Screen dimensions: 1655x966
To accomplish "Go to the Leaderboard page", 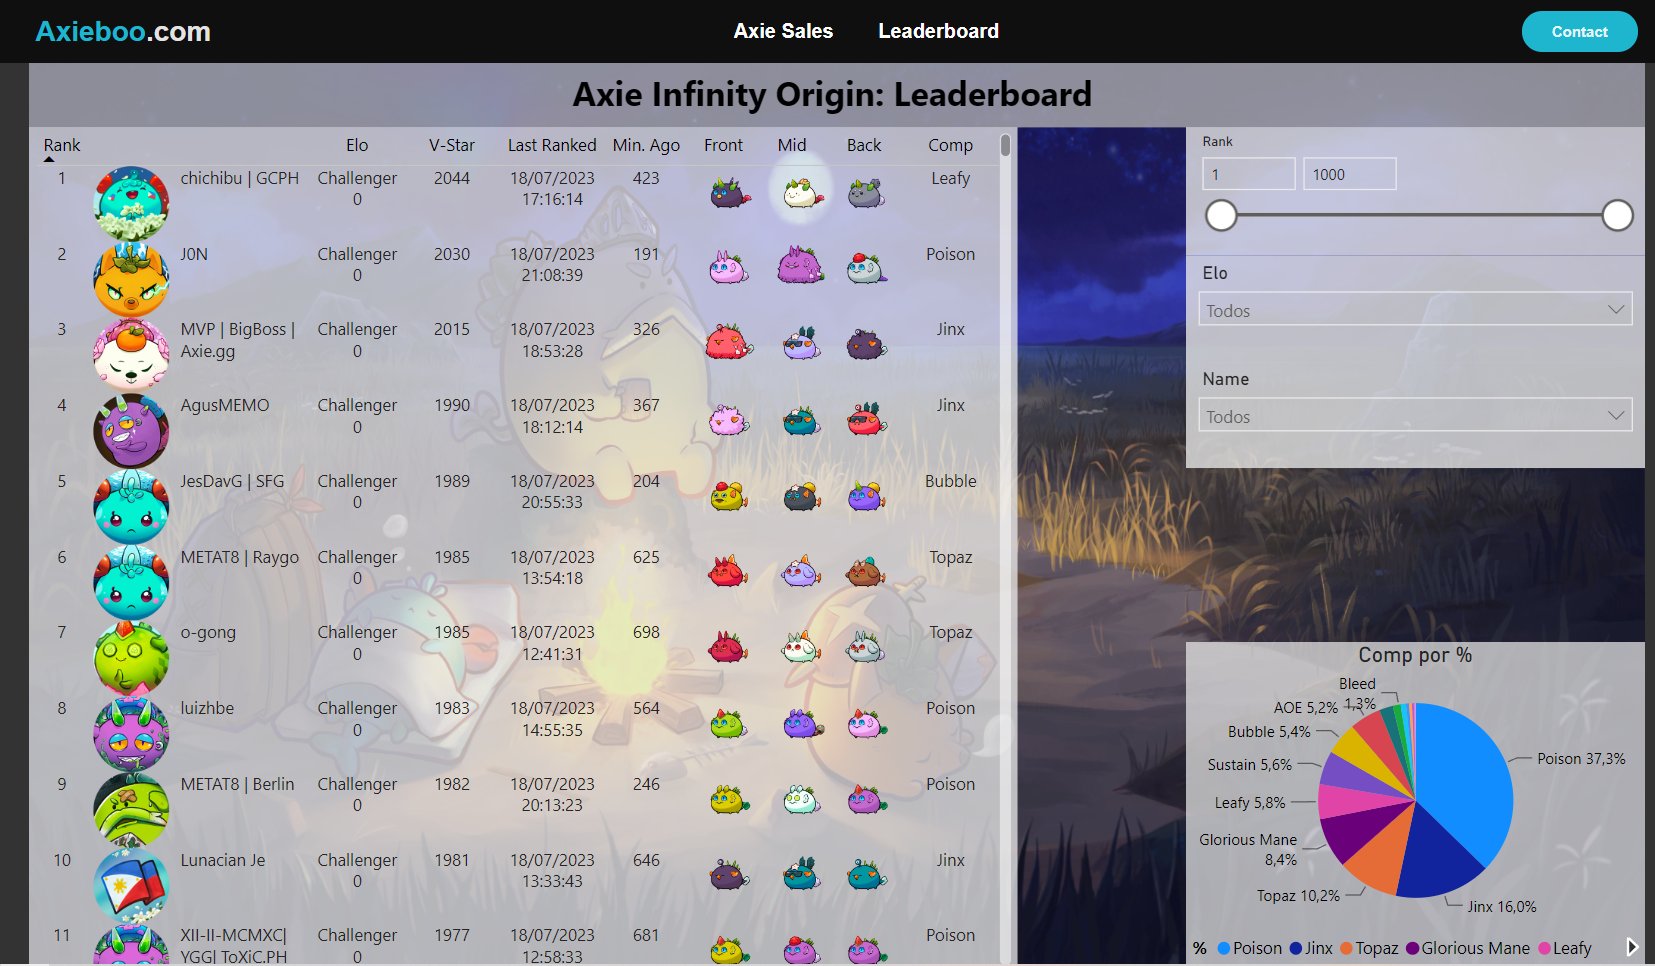I will click(x=938, y=31).
